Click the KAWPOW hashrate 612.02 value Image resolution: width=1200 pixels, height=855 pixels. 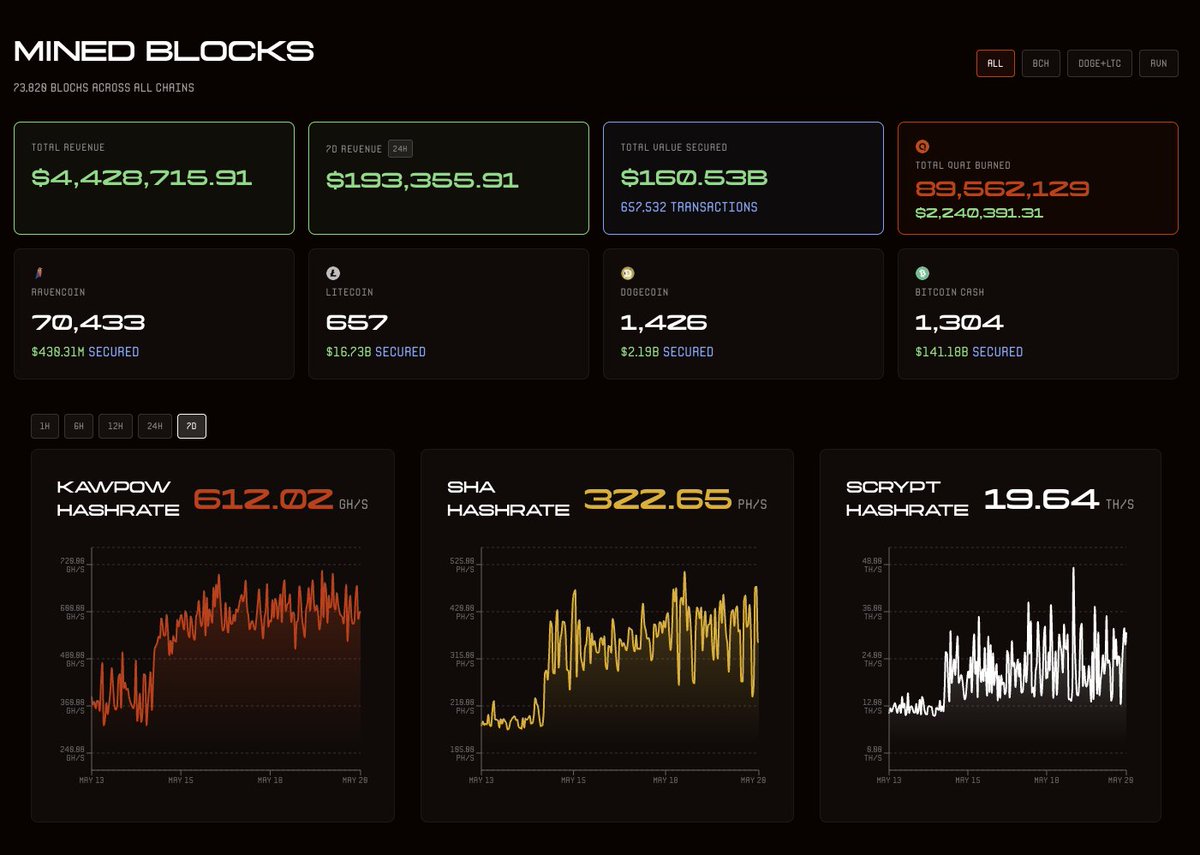click(x=262, y=498)
